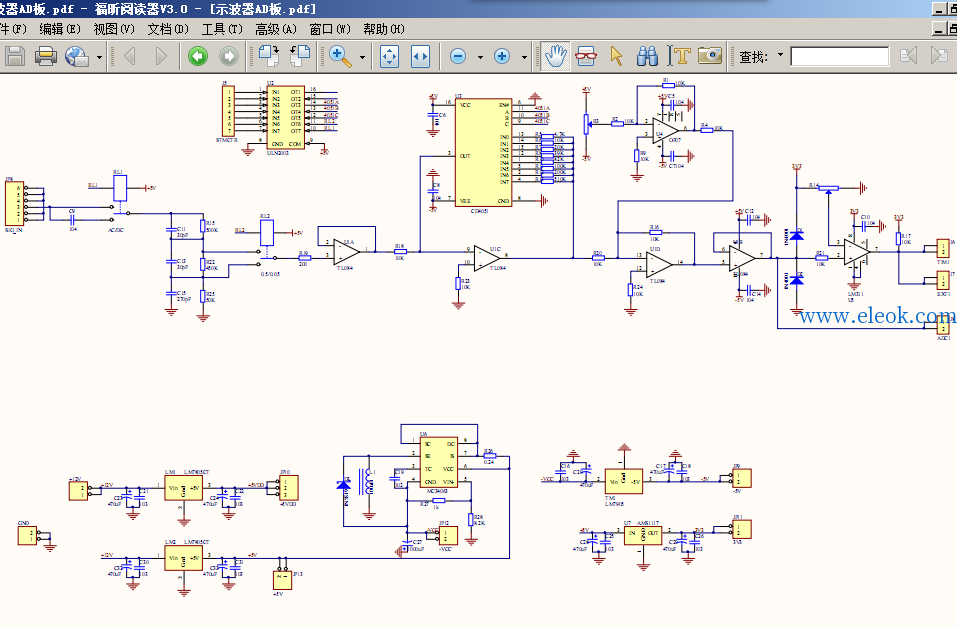Save the document with the floppy disk icon

point(15,56)
